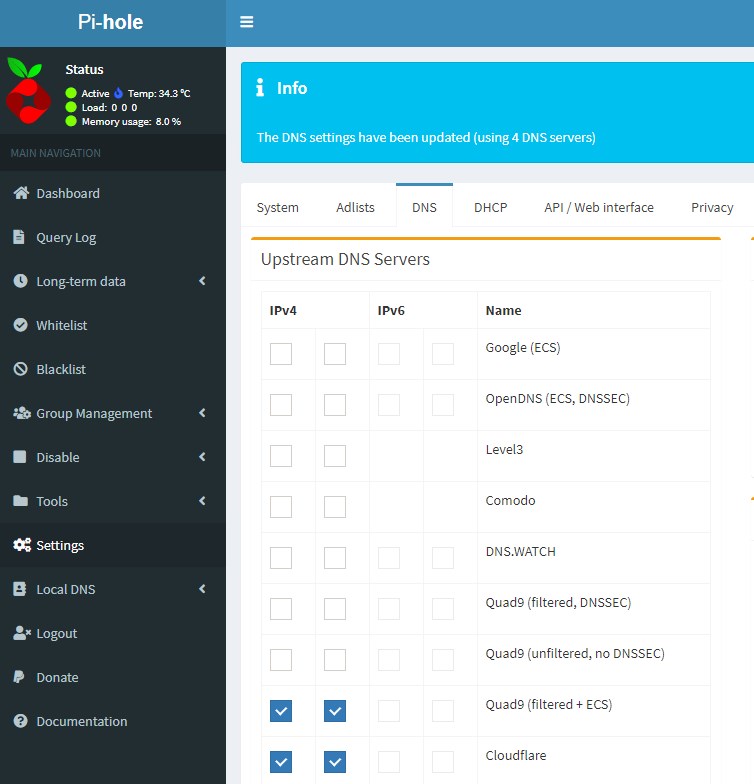Expand the Tools submenu arrow

(202, 501)
